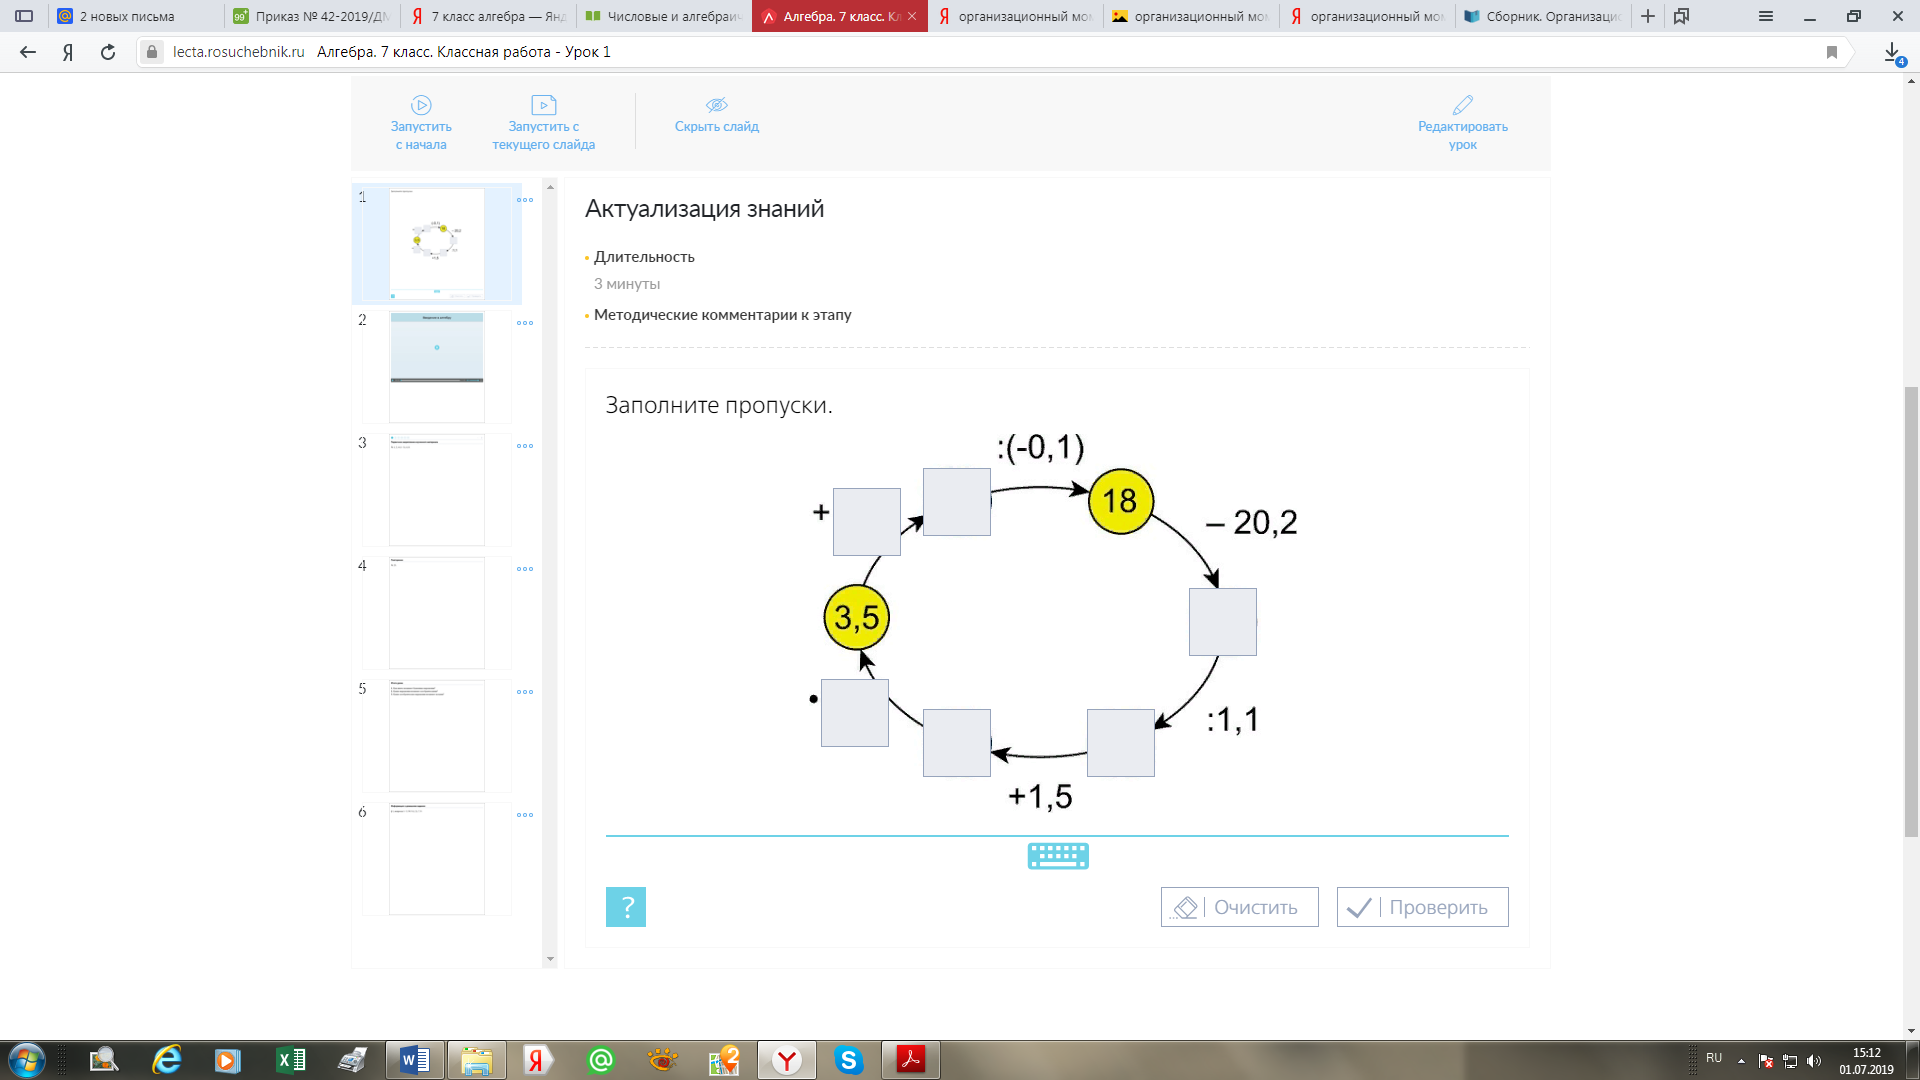Check answers with Проверить button

click(1422, 907)
